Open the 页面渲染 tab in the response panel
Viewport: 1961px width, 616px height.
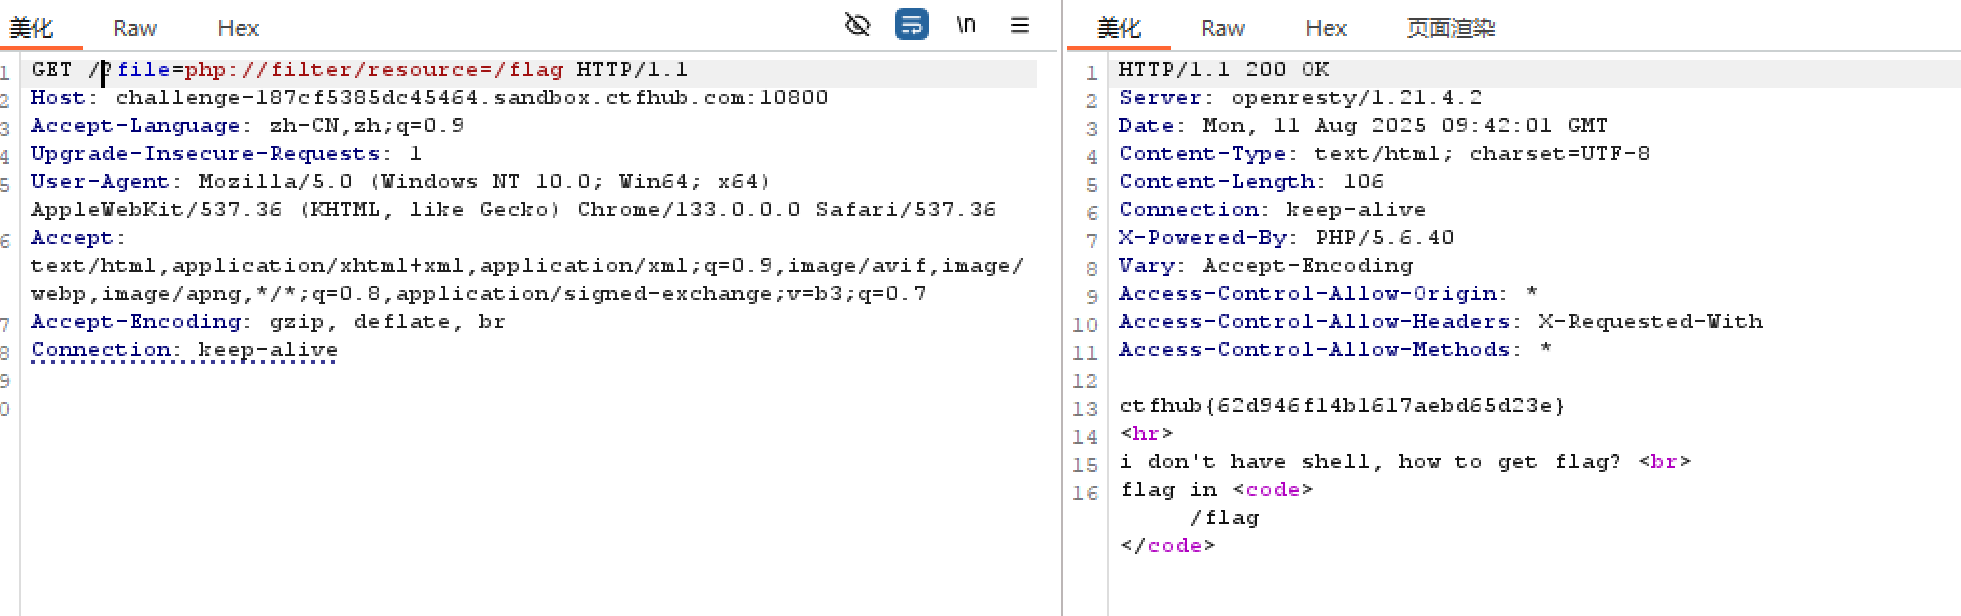pos(1451,28)
